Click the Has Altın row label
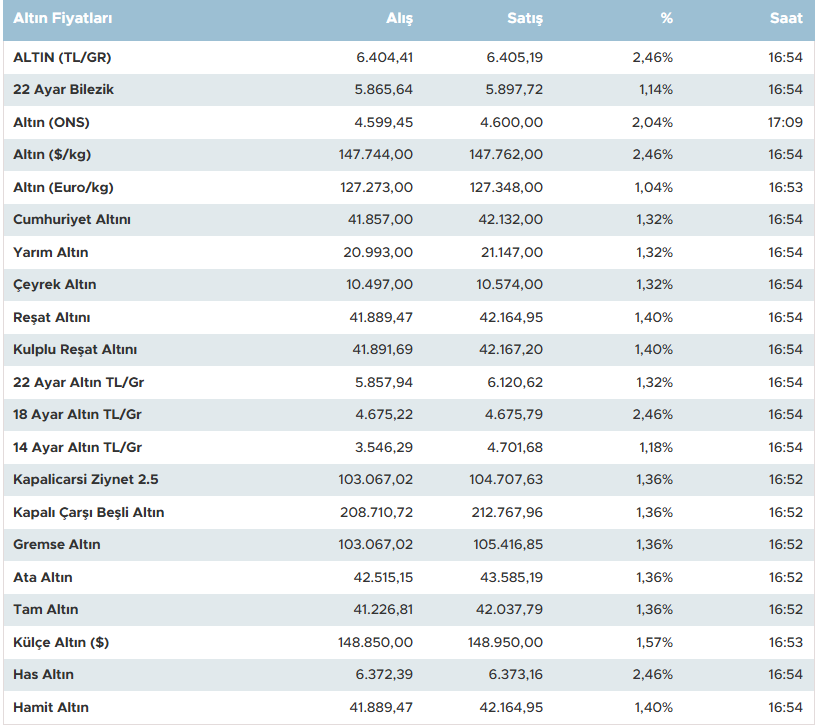 pyautogui.click(x=44, y=675)
